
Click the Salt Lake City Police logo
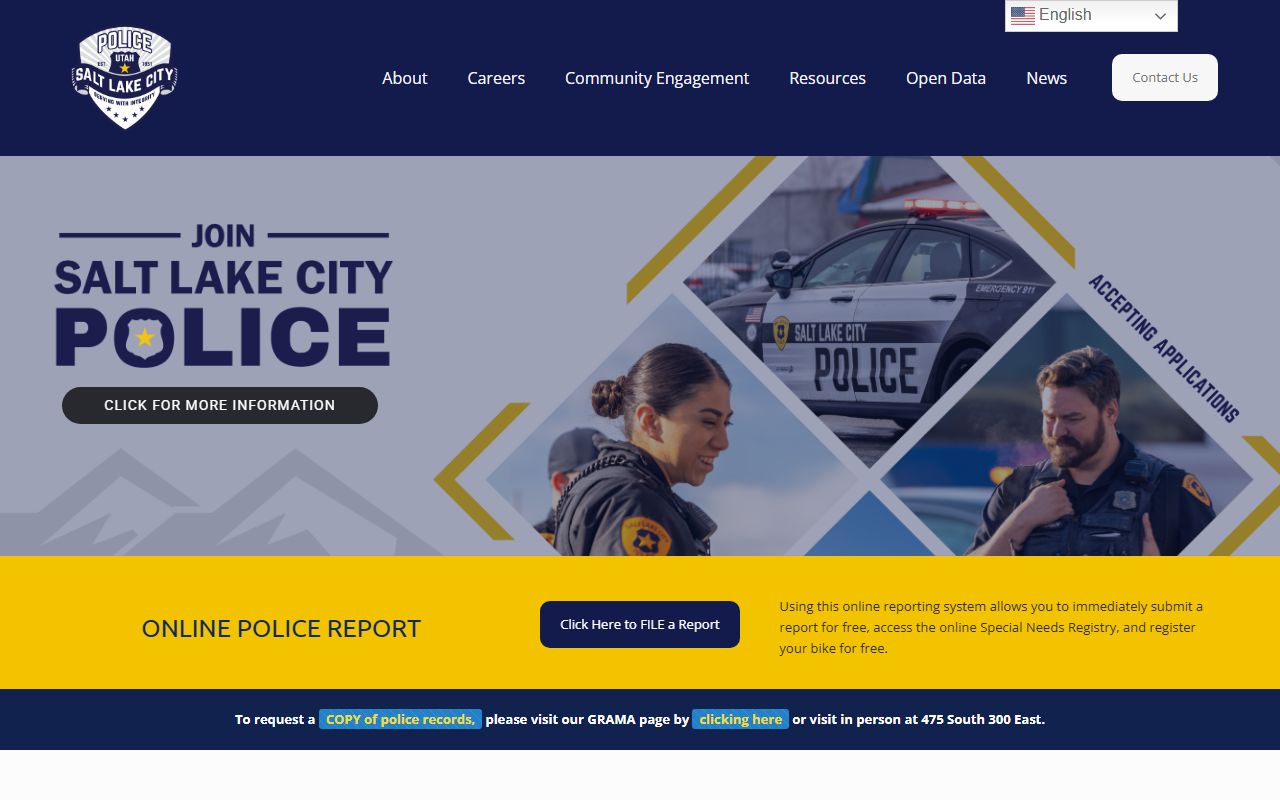125,78
